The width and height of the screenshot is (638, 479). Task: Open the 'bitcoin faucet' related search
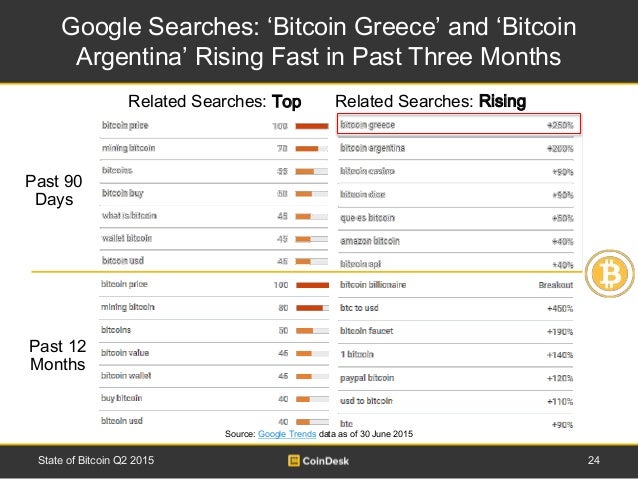pyautogui.click(x=367, y=330)
